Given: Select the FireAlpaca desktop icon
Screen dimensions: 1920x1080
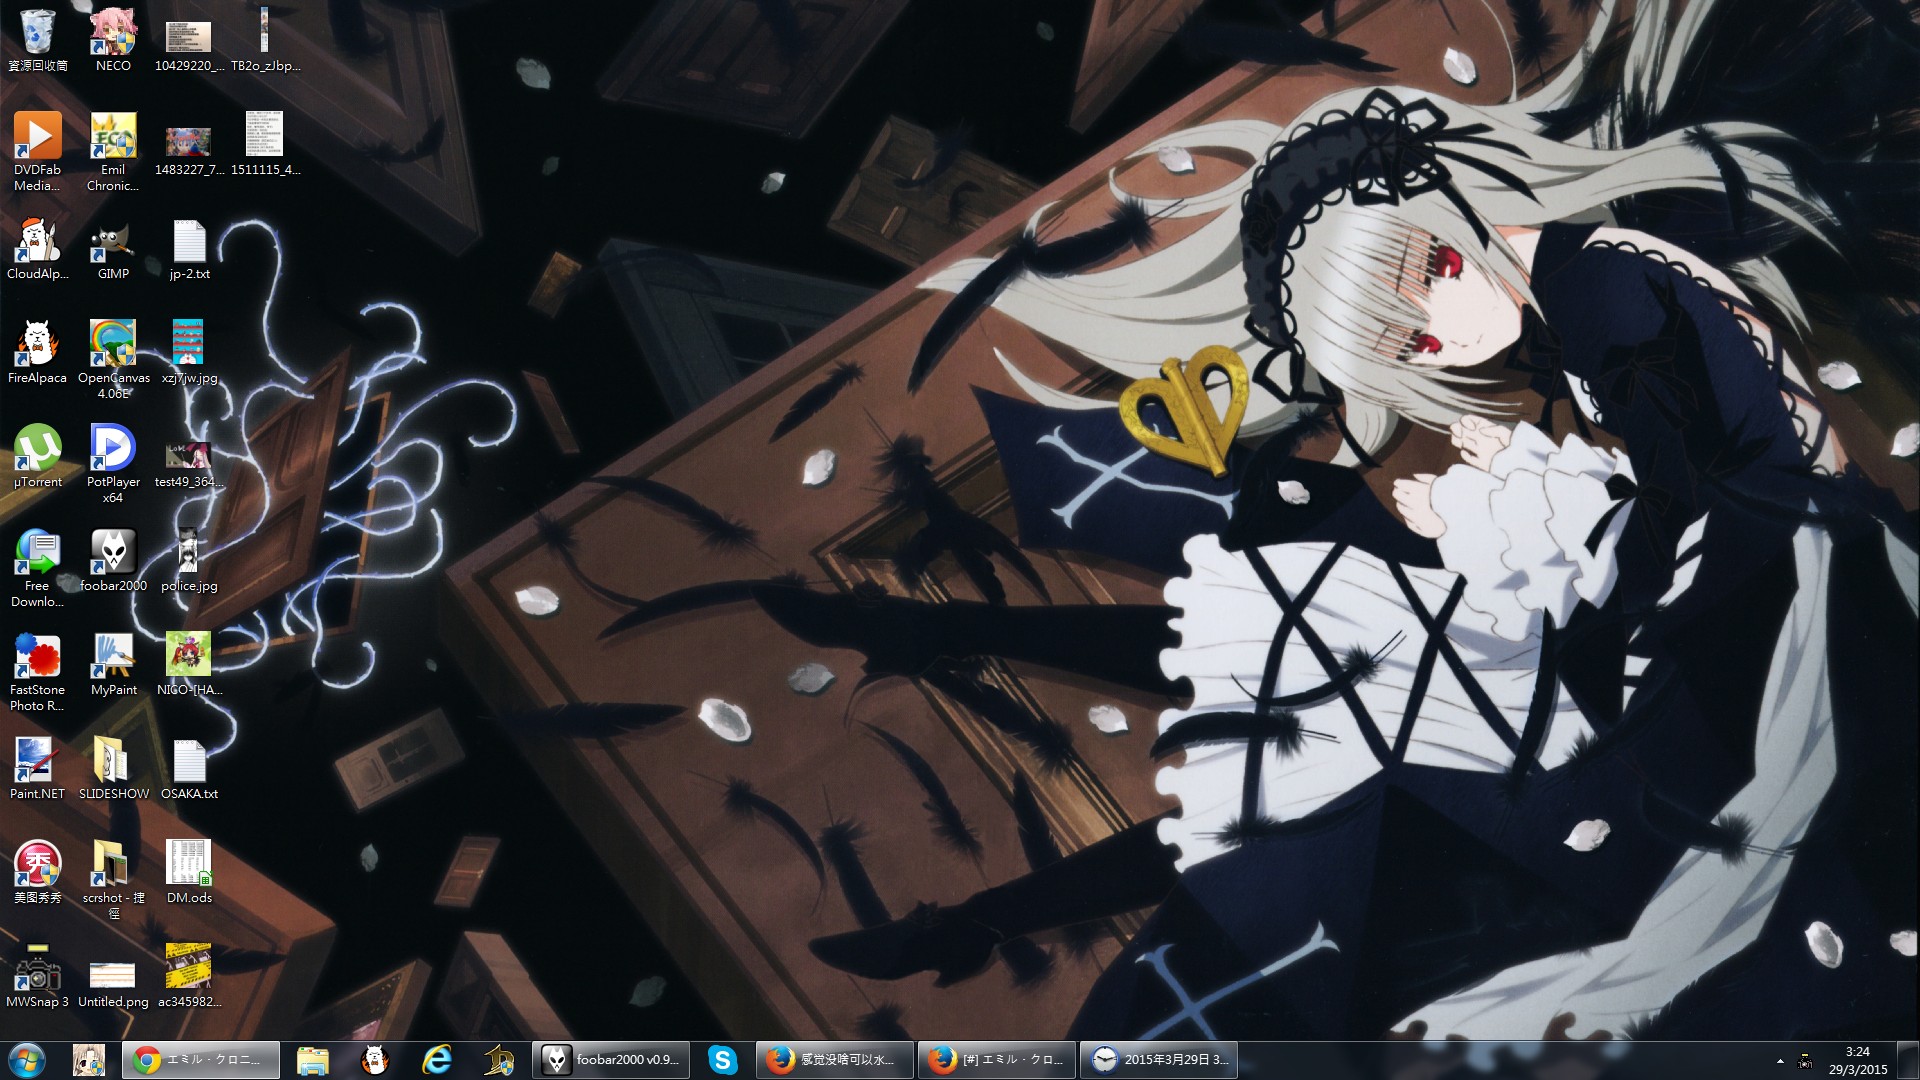Looking at the screenshot, I should click(x=37, y=348).
